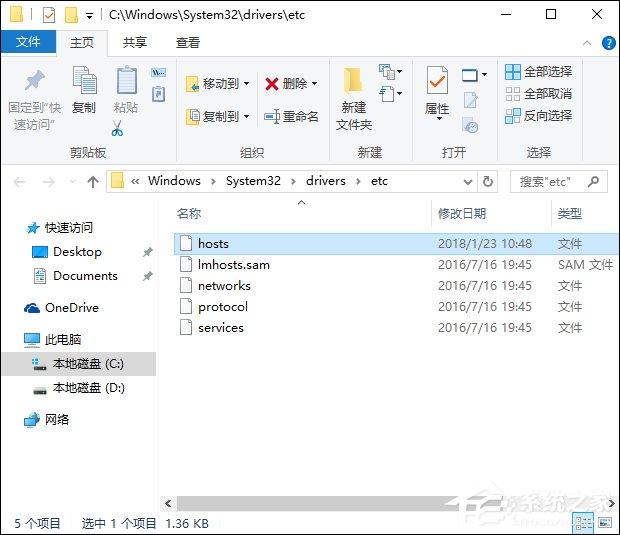Click Invert selection in the ribbon
The width and height of the screenshot is (620, 535).
[x=539, y=116]
